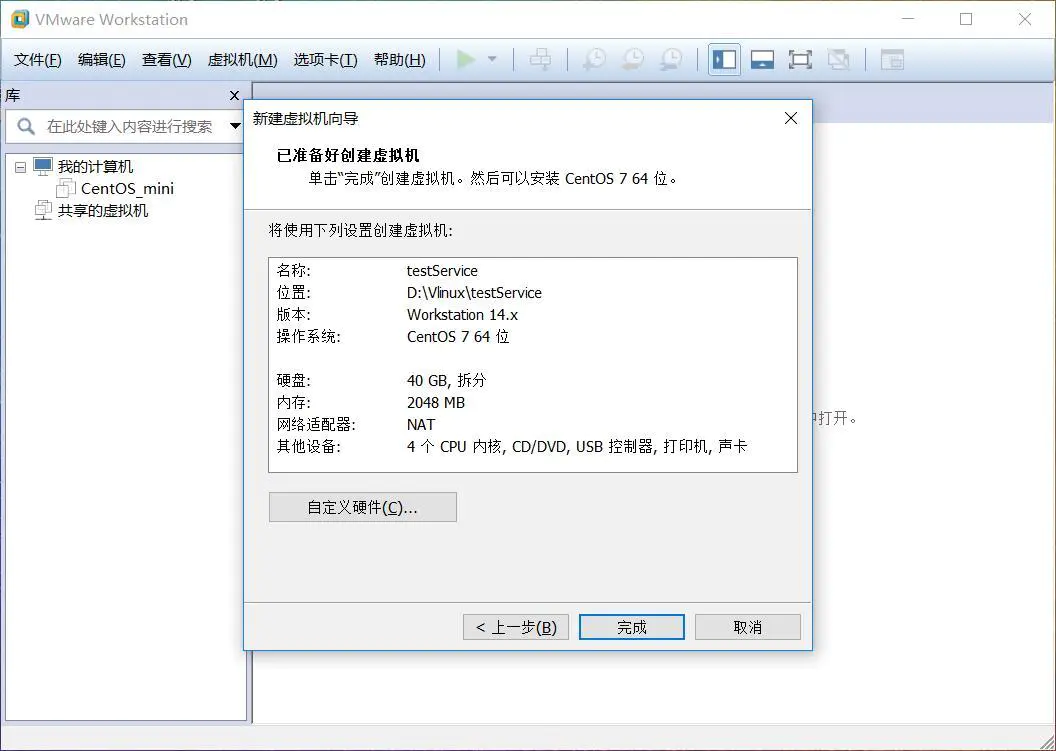Click the take snapshot toolbar icon
The height and width of the screenshot is (751, 1056).
point(594,59)
